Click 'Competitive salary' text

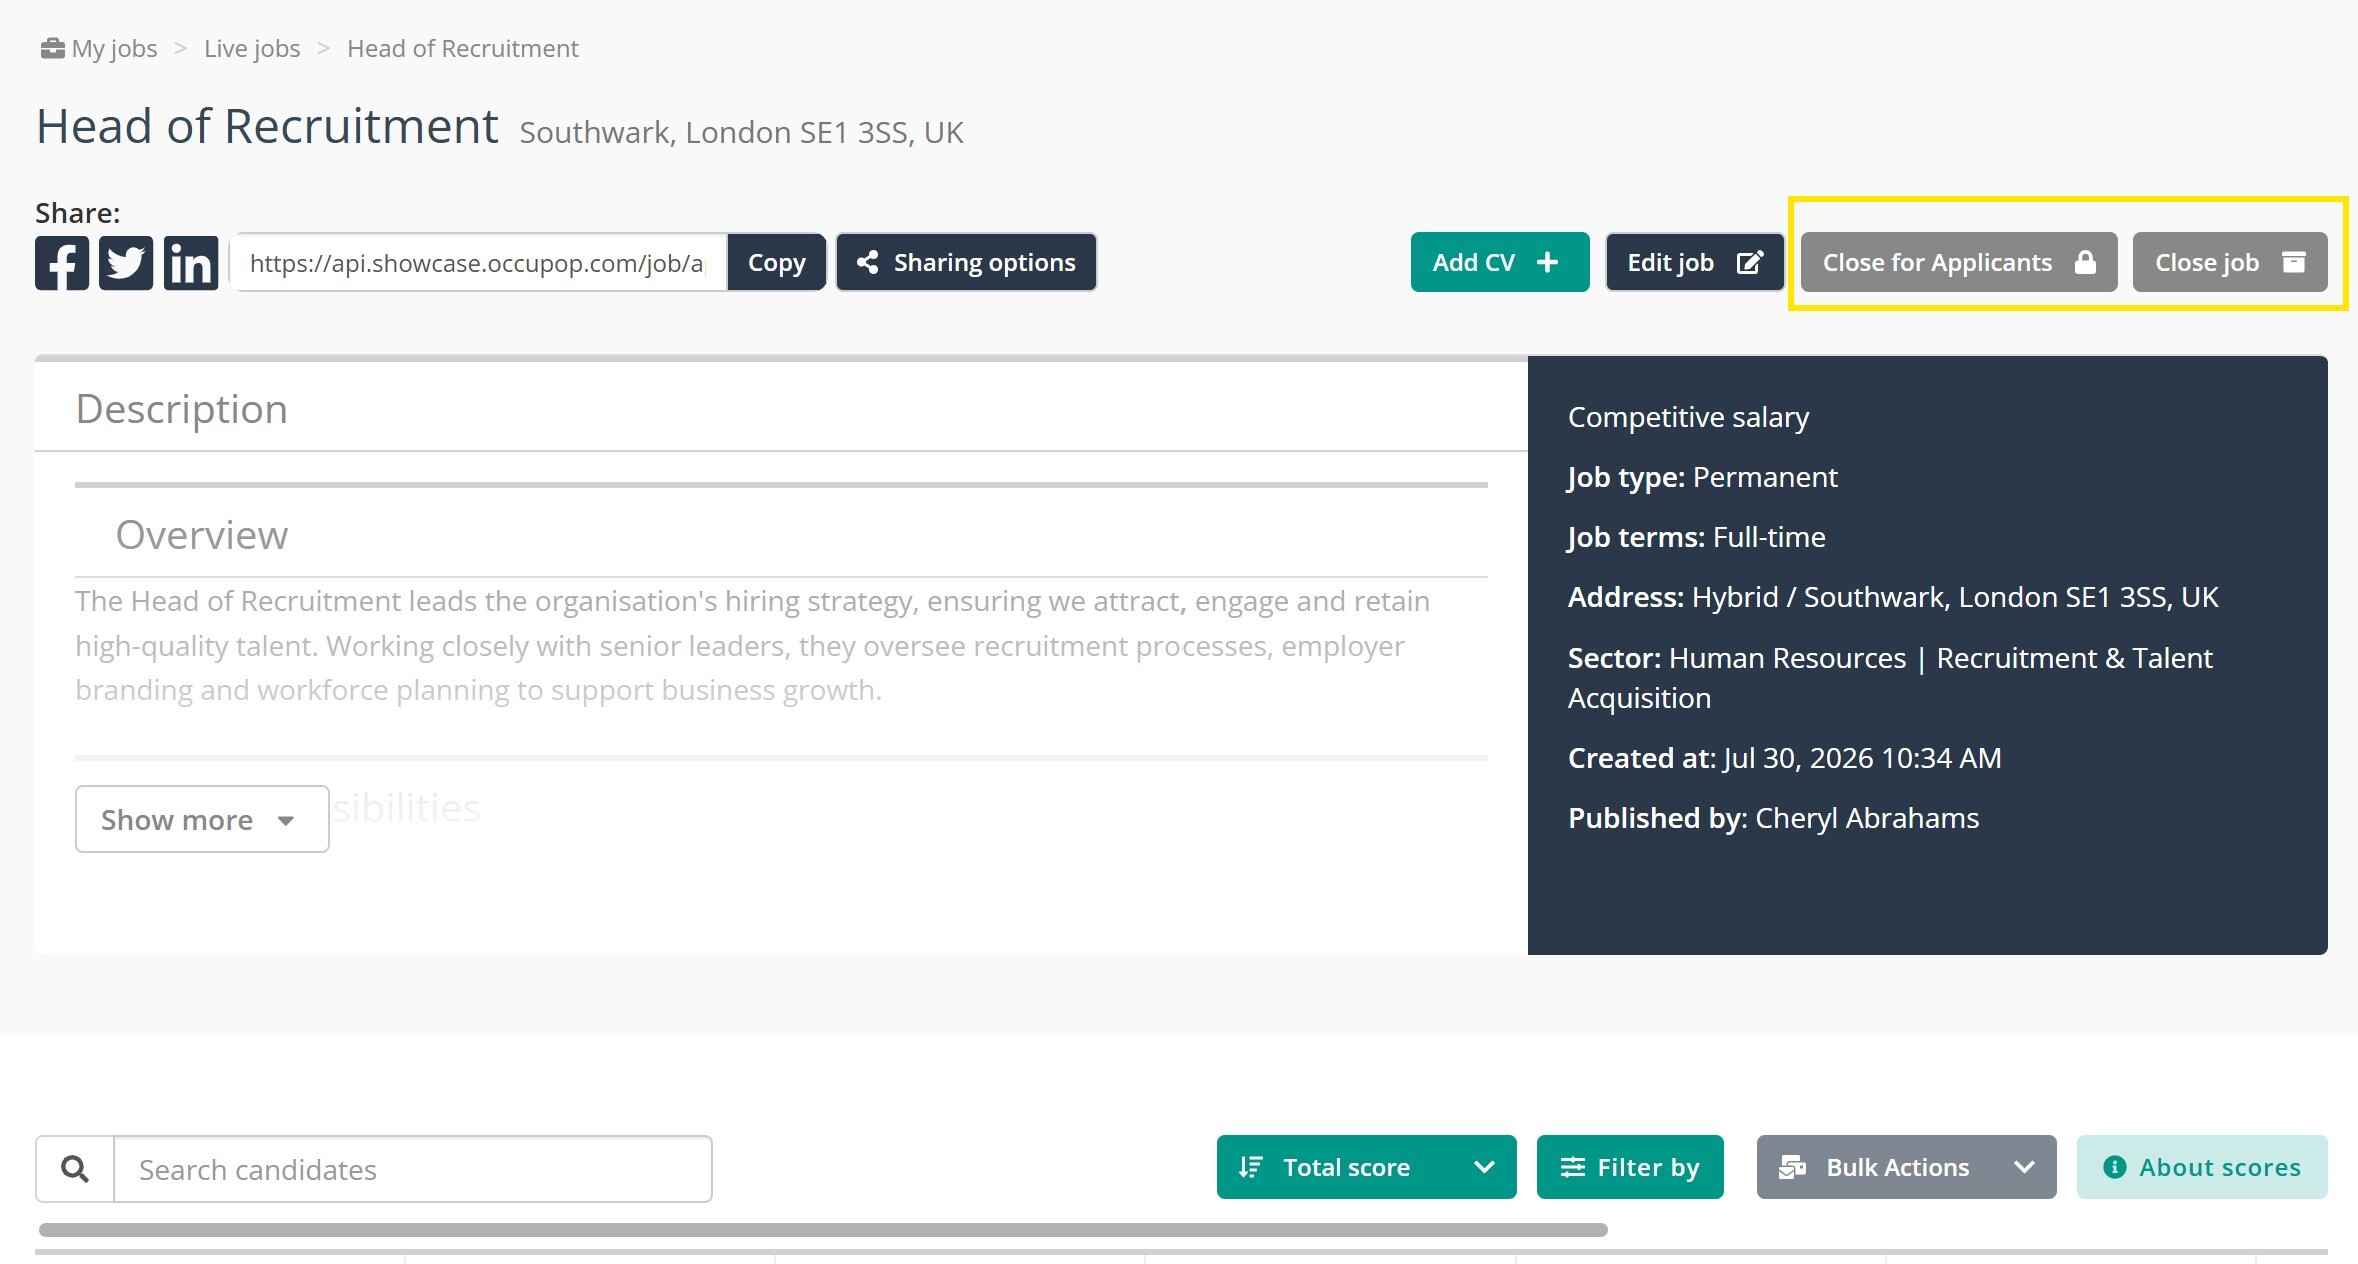(x=1688, y=417)
